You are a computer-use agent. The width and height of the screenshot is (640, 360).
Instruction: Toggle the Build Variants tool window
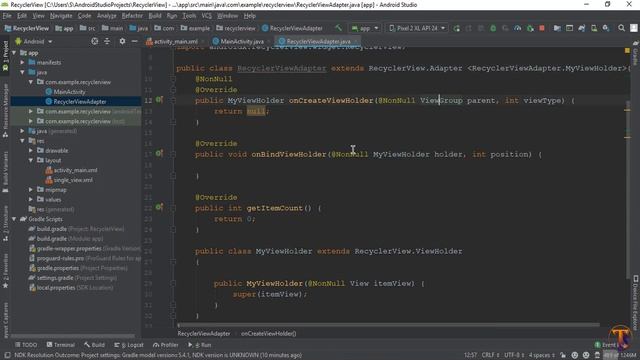[5, 171]
